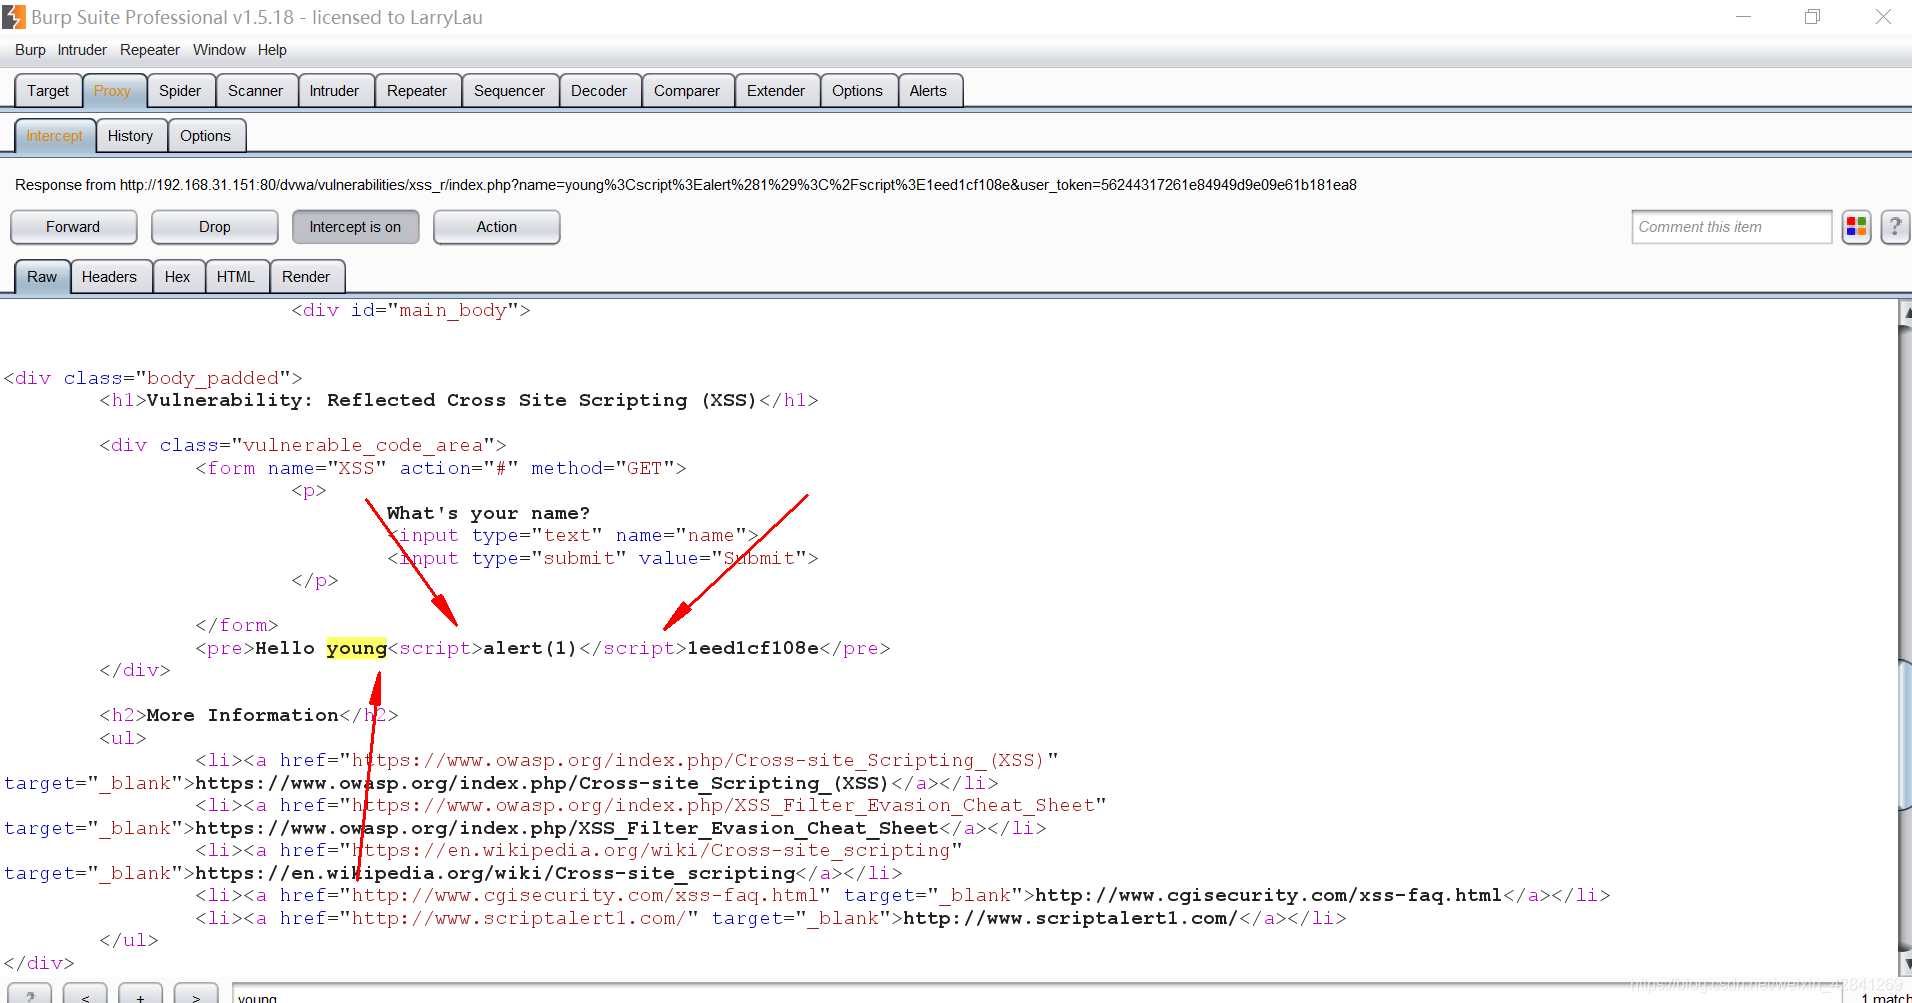
Task: Open the highlight color picker icon
Action: [x=1857, y=227]
